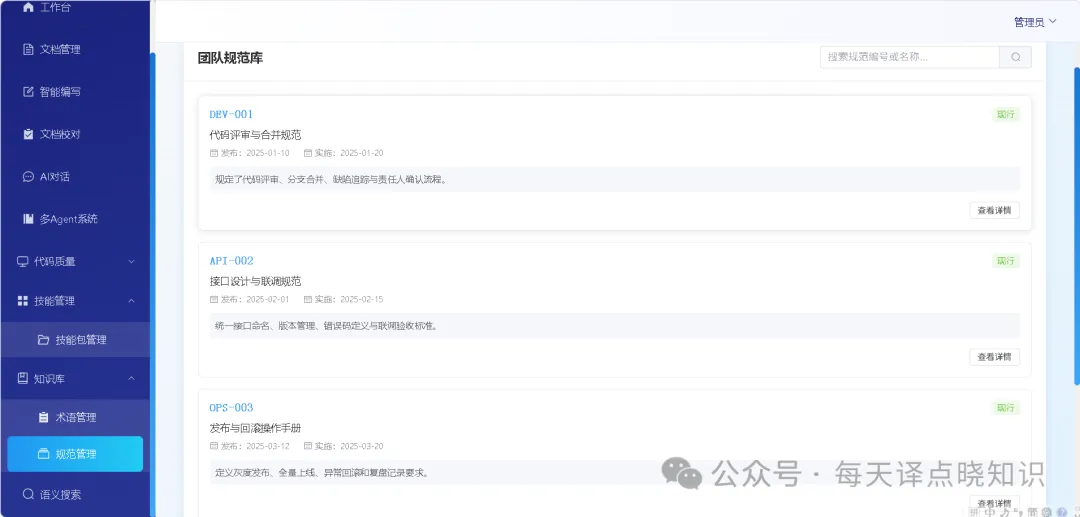Click calendar icon beside 实施：2025-03-20
Viewport: 1080px width, 517px height.
tap(308, 446)
